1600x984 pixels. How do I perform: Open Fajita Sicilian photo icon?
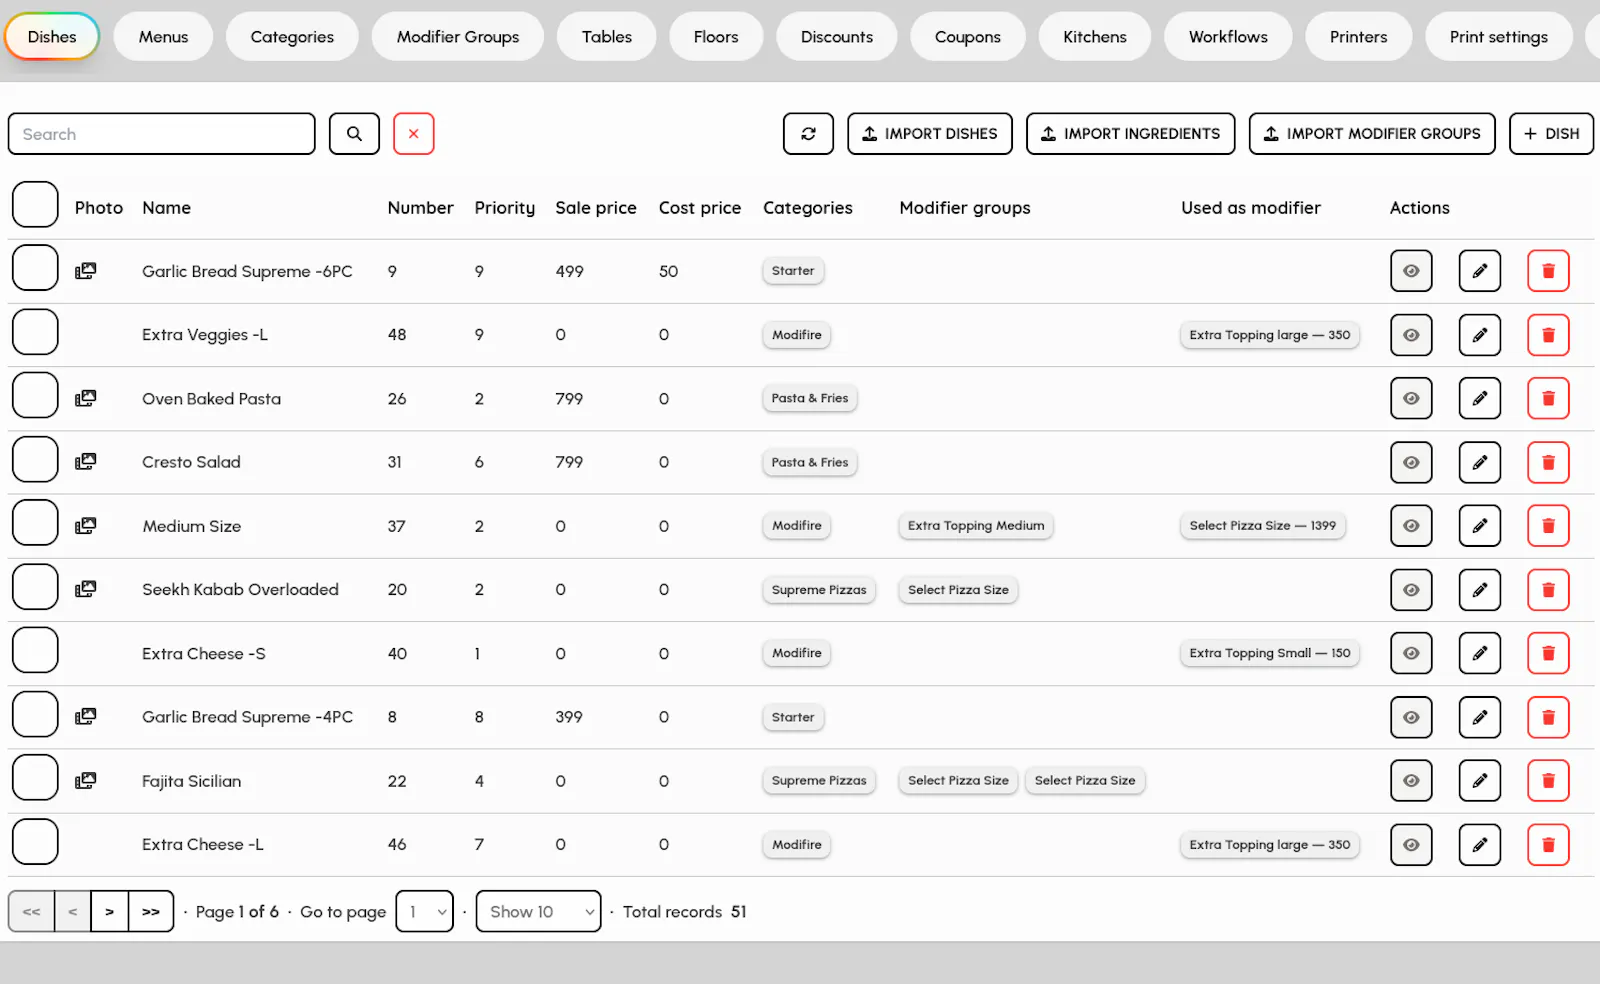click(86, 781)
